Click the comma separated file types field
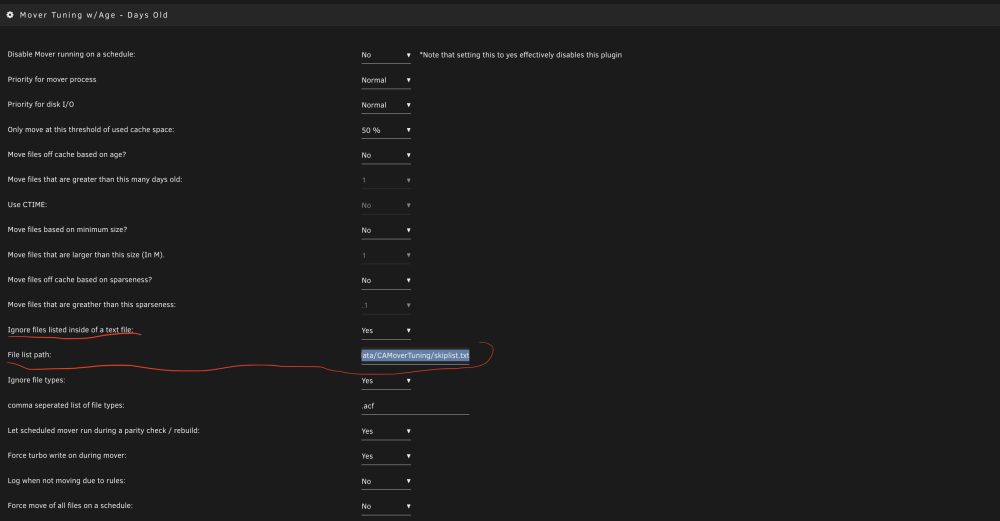This screenshot has height=521, width=1000. (x=415, y=406)
